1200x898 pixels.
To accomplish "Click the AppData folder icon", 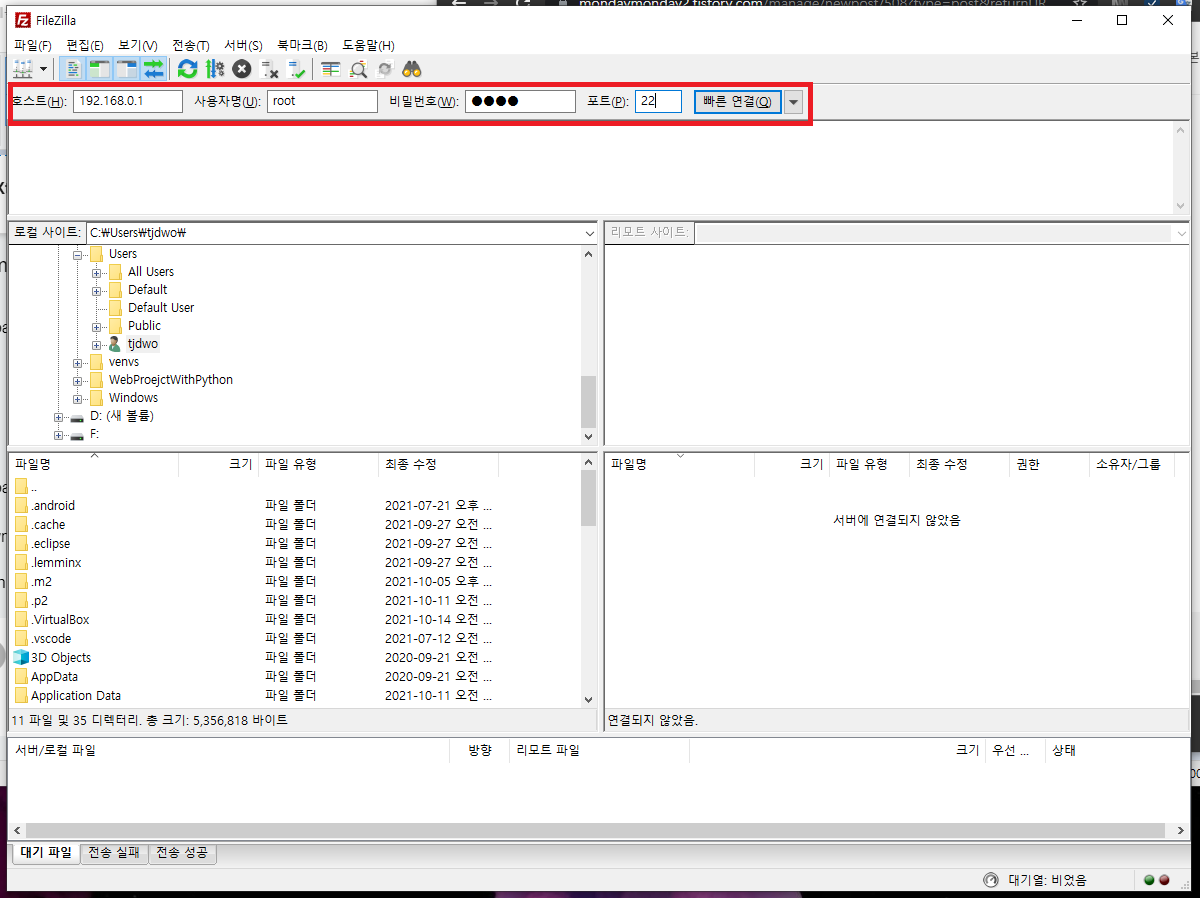I will (21, 677).
